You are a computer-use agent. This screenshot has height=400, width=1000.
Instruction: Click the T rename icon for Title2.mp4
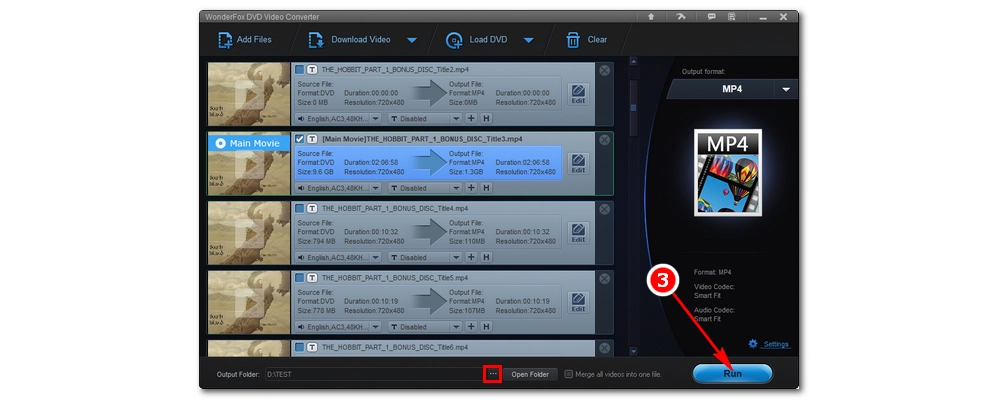pos(312,69)
